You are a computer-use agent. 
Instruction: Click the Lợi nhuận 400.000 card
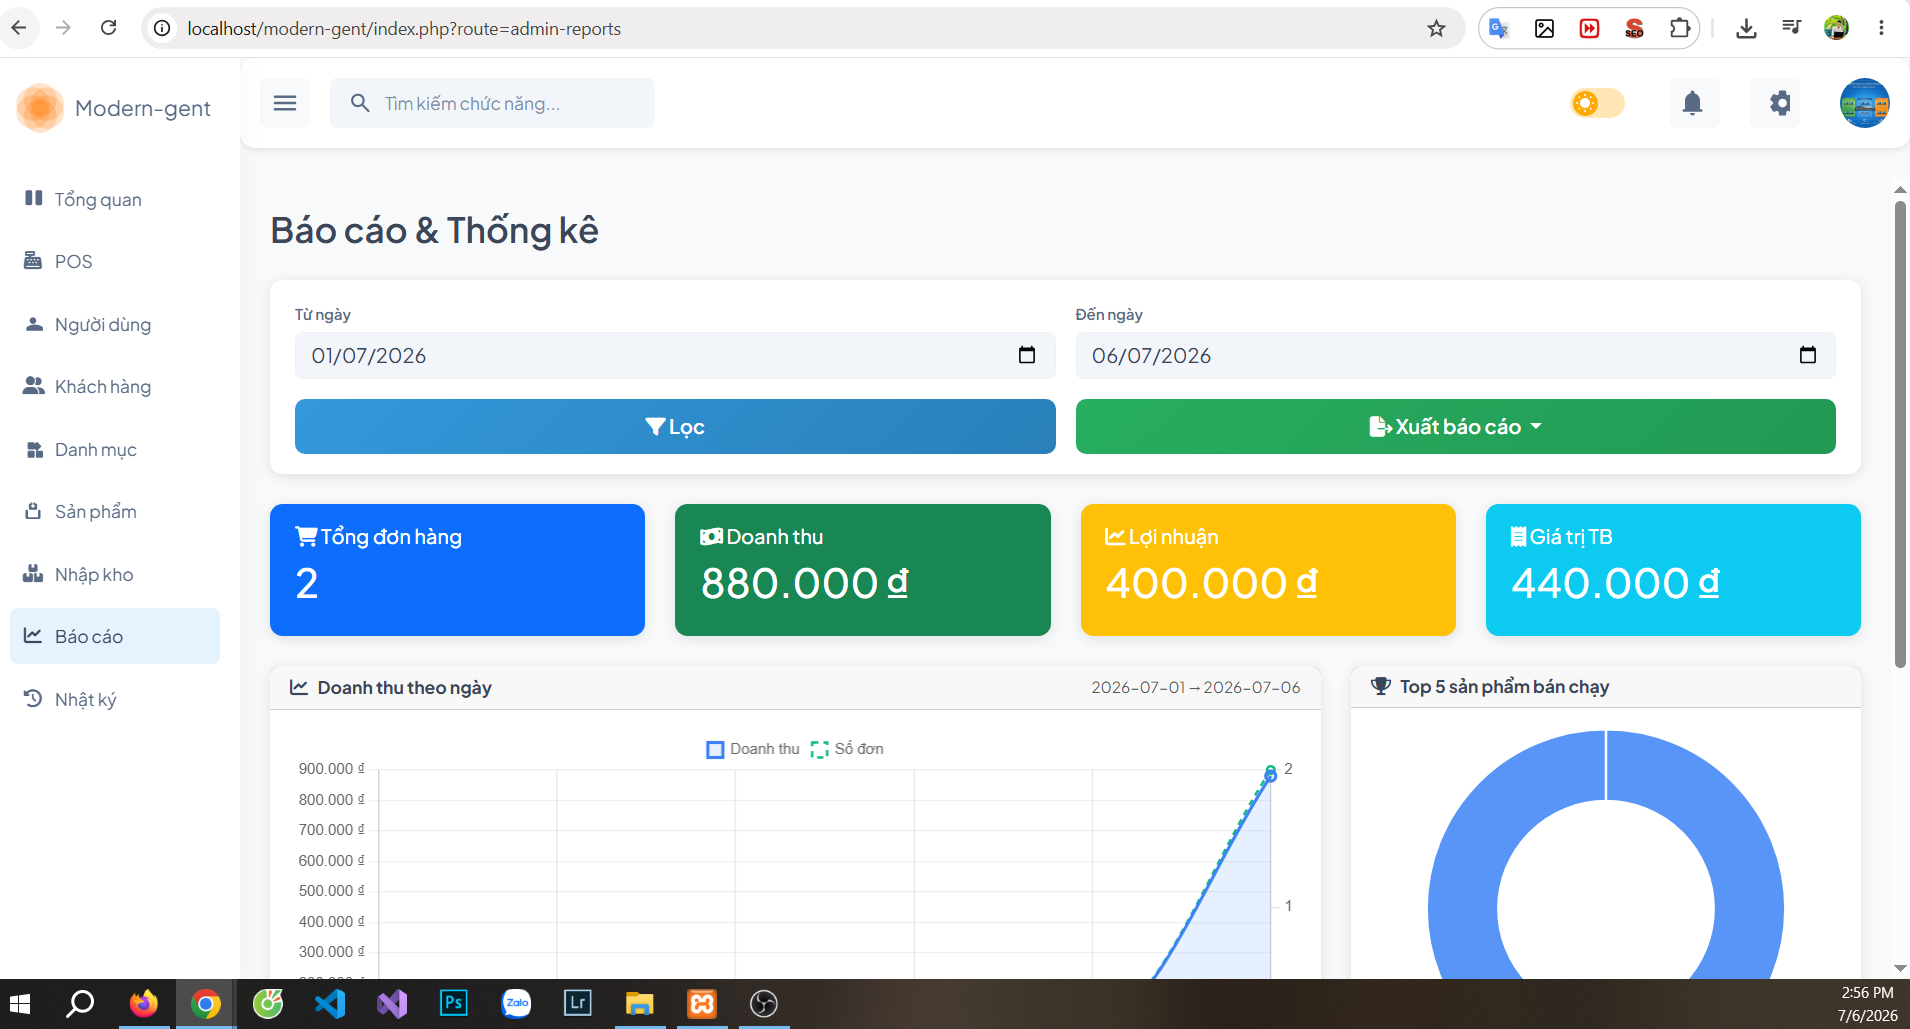pyautogui.click(x=1268, y=570)
